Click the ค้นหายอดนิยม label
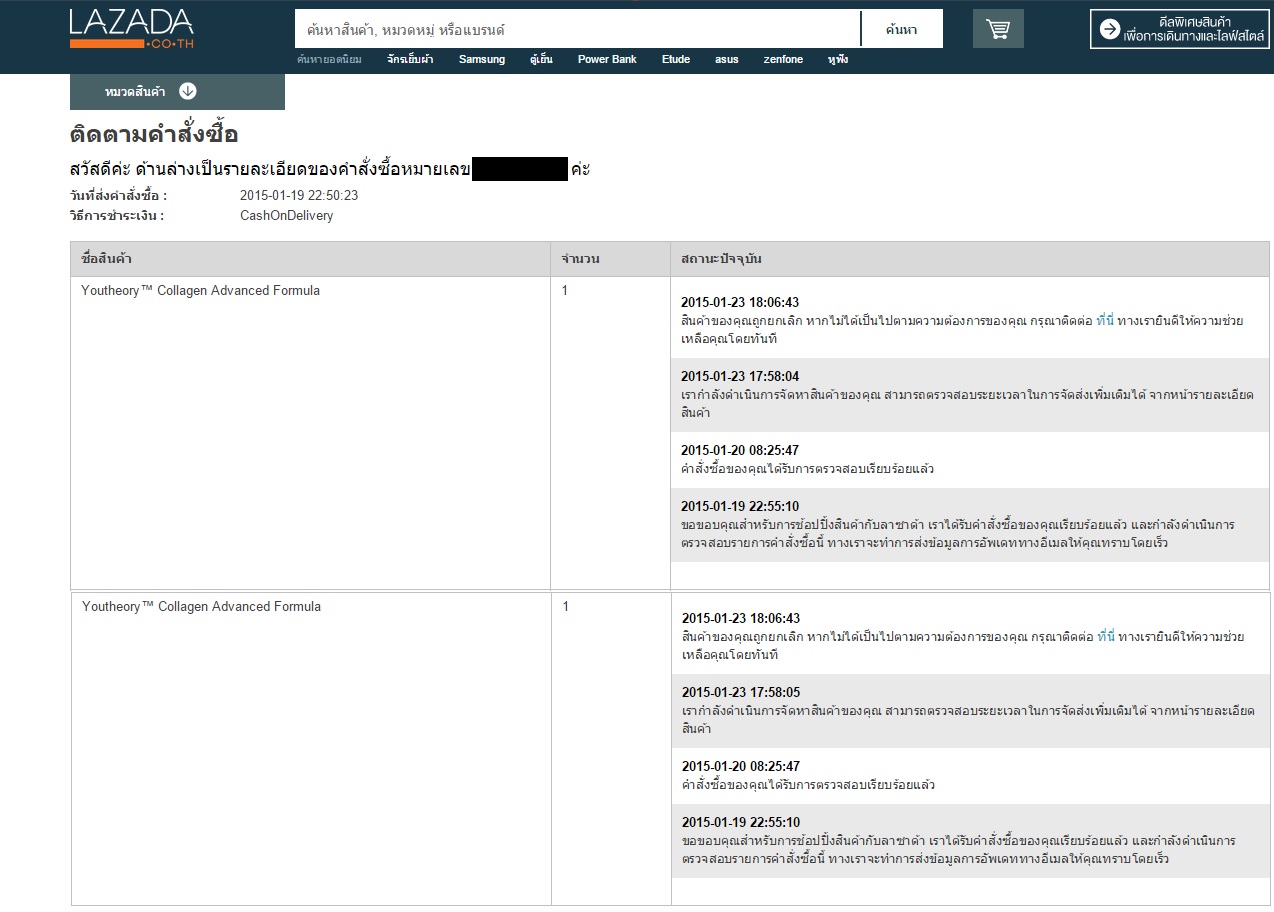Image resolution: width=1274 pixels, height=912 pixels. [330, 60]
